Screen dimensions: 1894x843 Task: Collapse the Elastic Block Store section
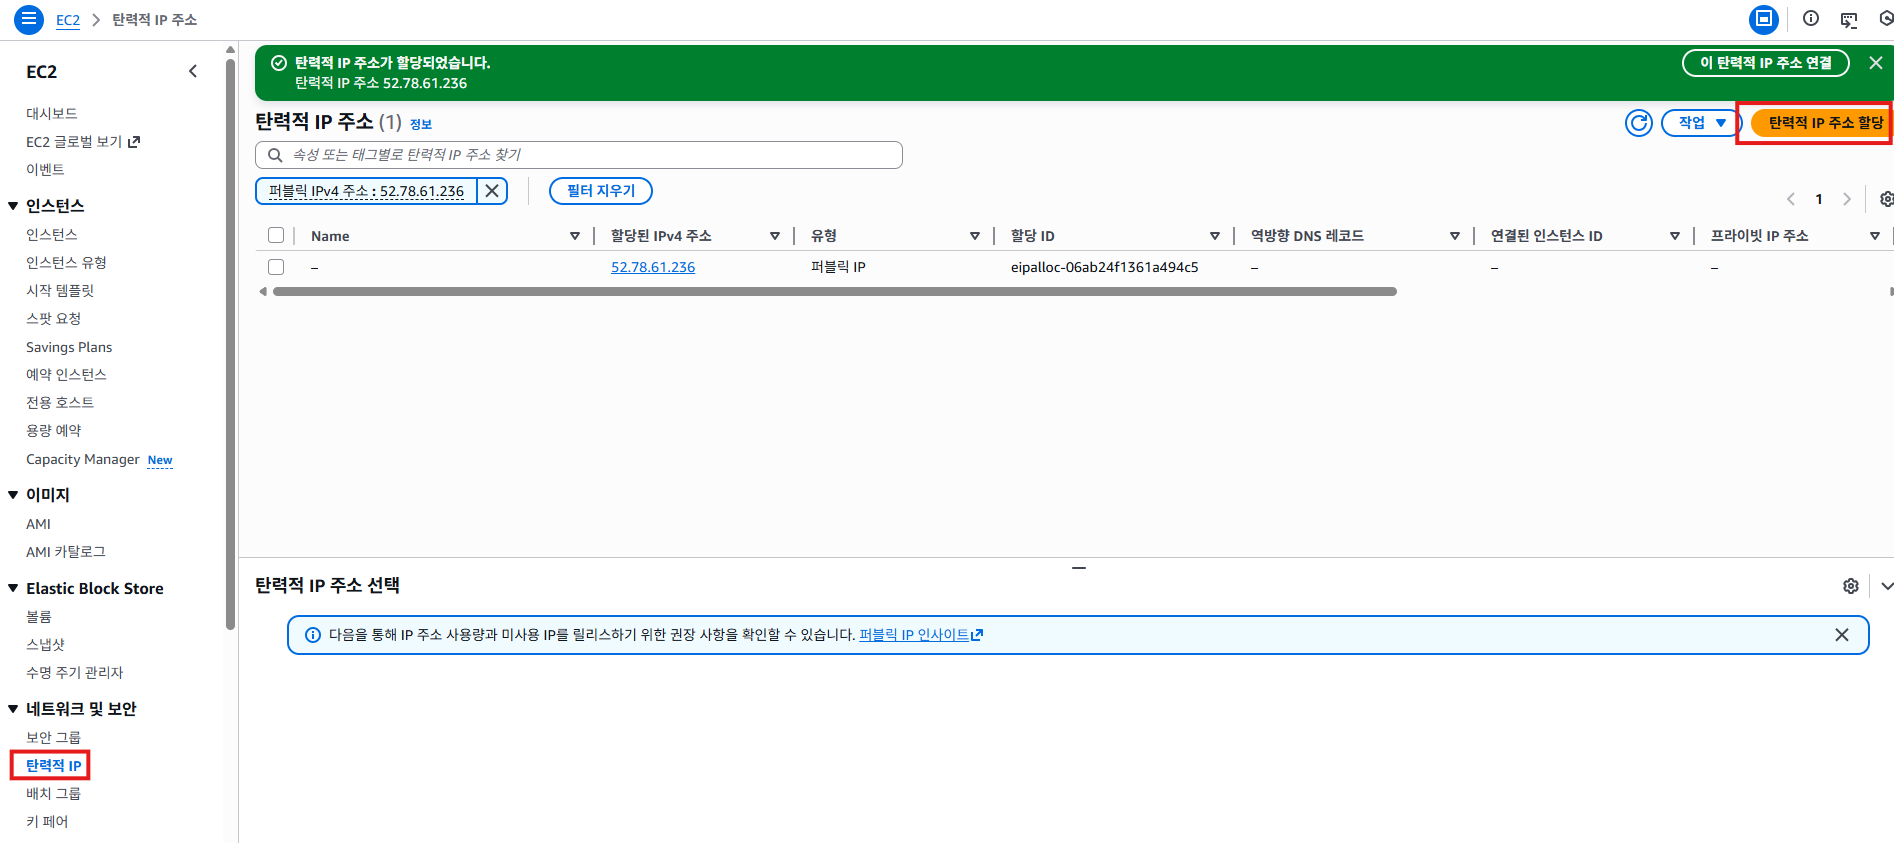(x=13, y=589)
